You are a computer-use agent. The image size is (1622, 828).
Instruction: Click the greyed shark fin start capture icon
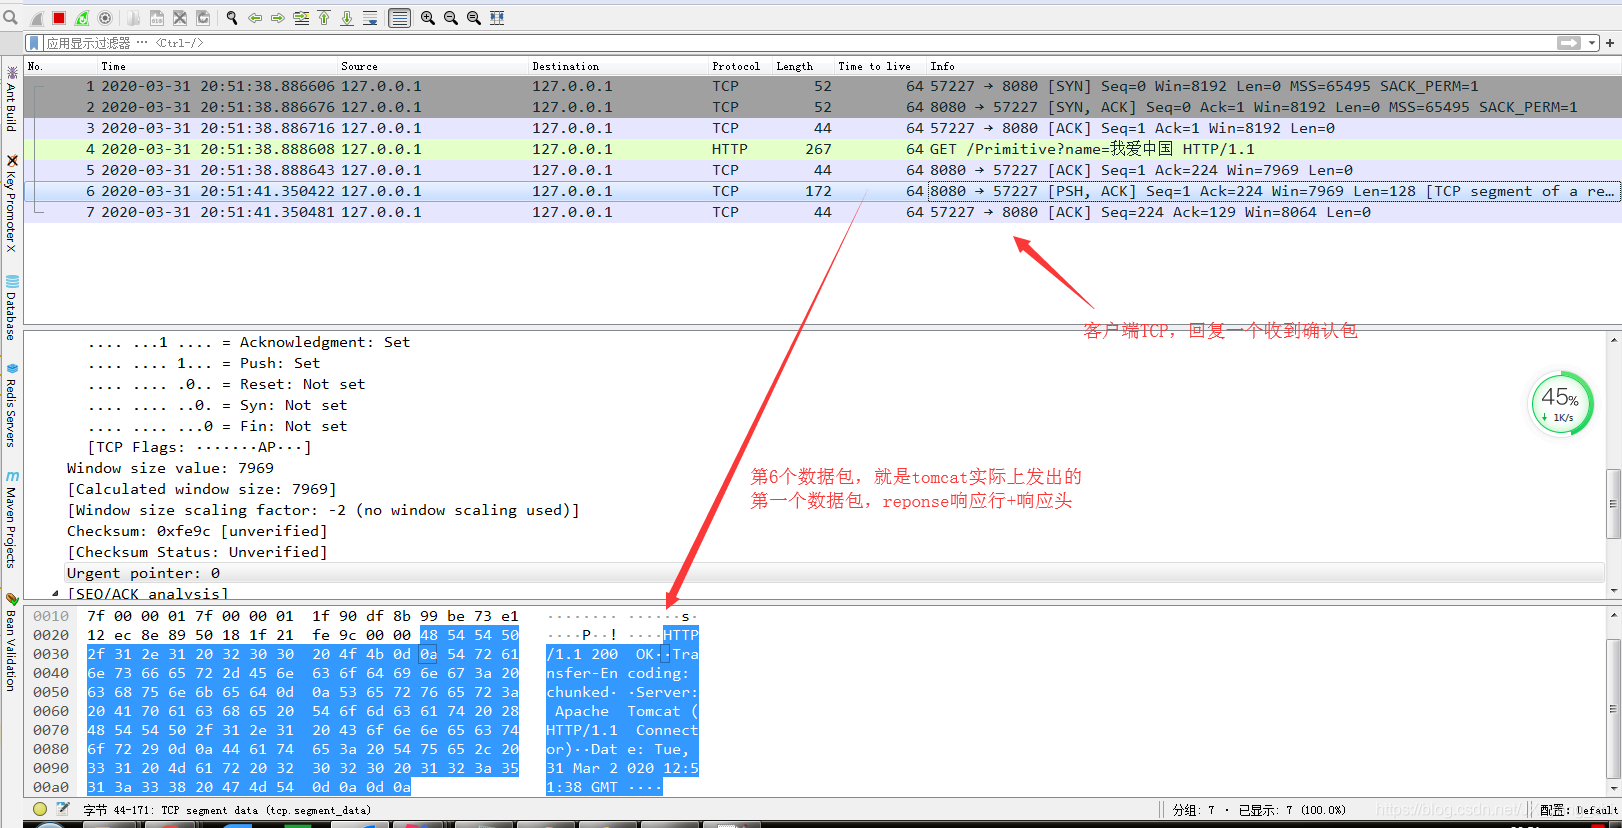click(x=37, y=18)
